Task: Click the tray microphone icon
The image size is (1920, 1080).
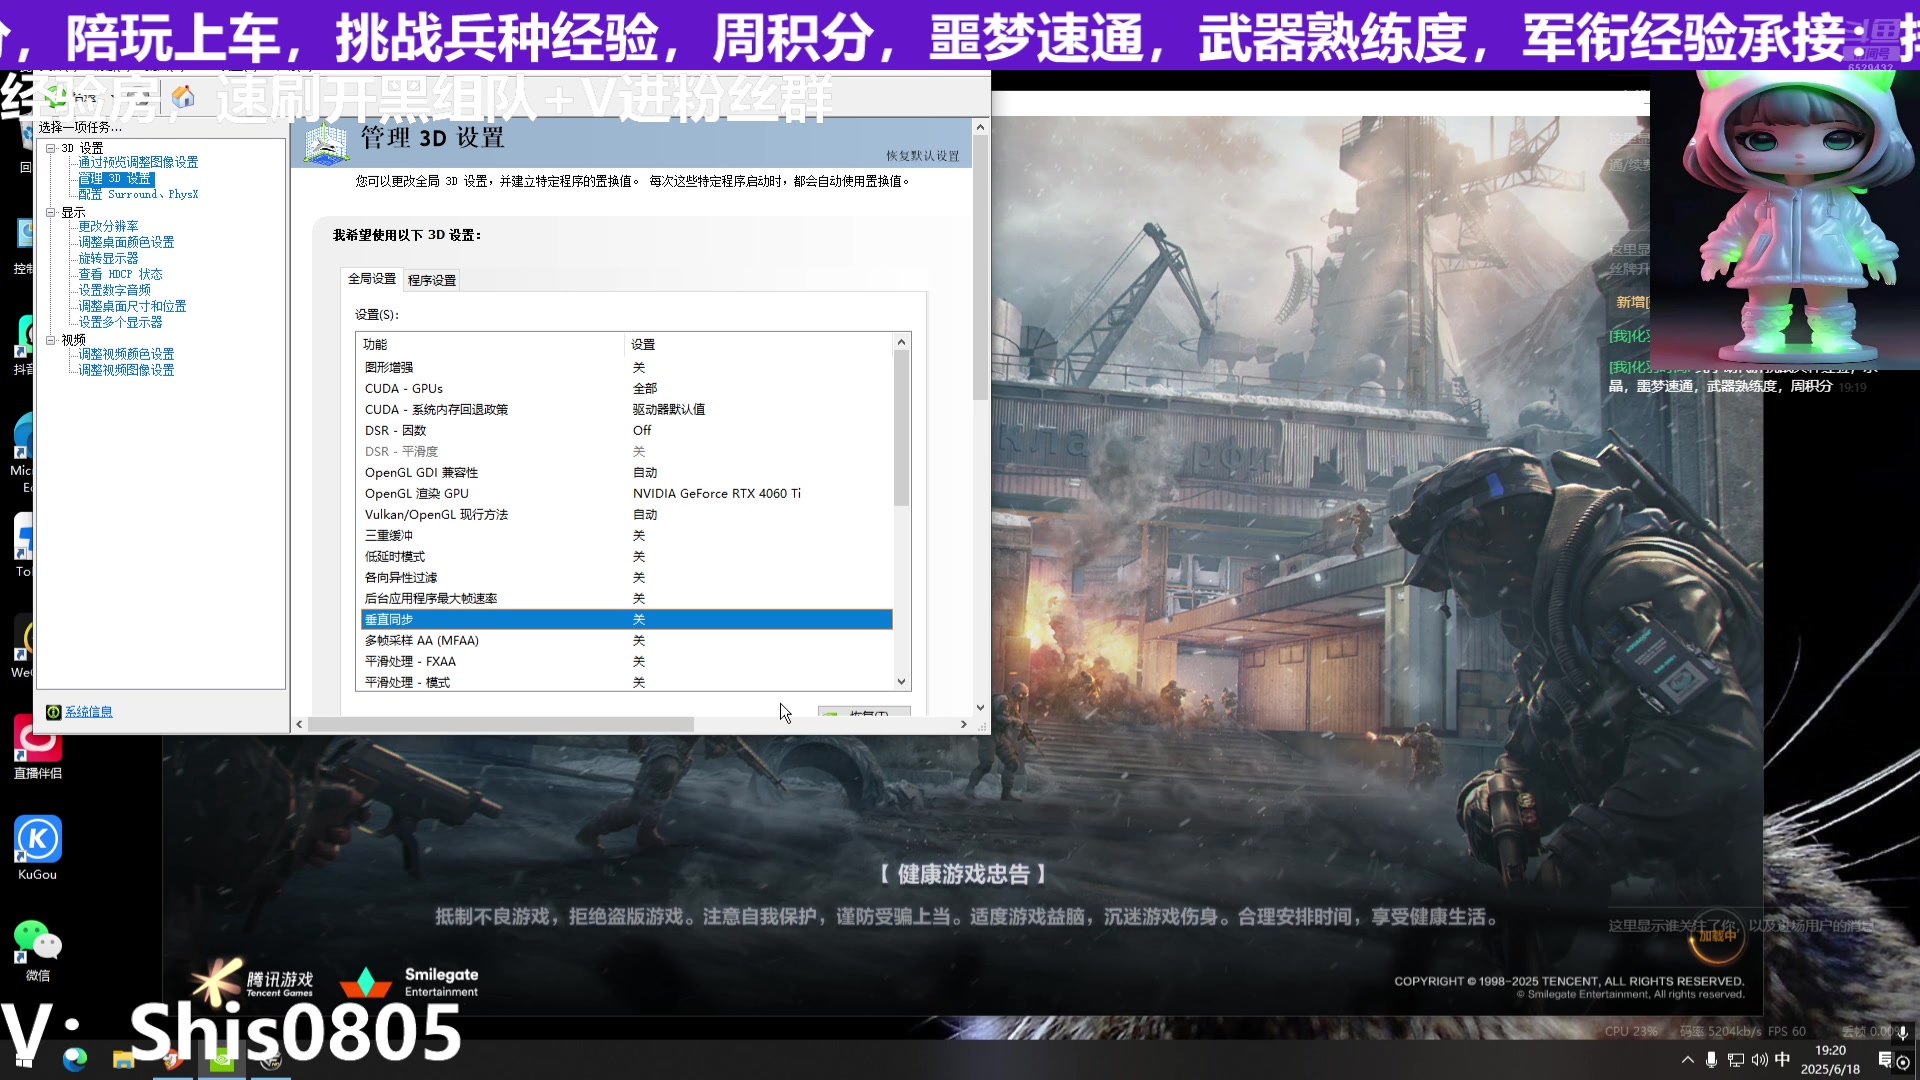Action: pos(1711,1059)
